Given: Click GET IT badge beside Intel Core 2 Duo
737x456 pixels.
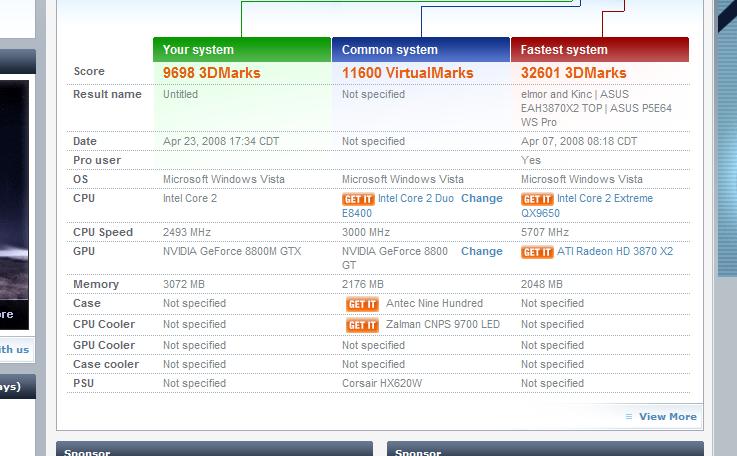Looking at the screenshot, I should [358, 199].
